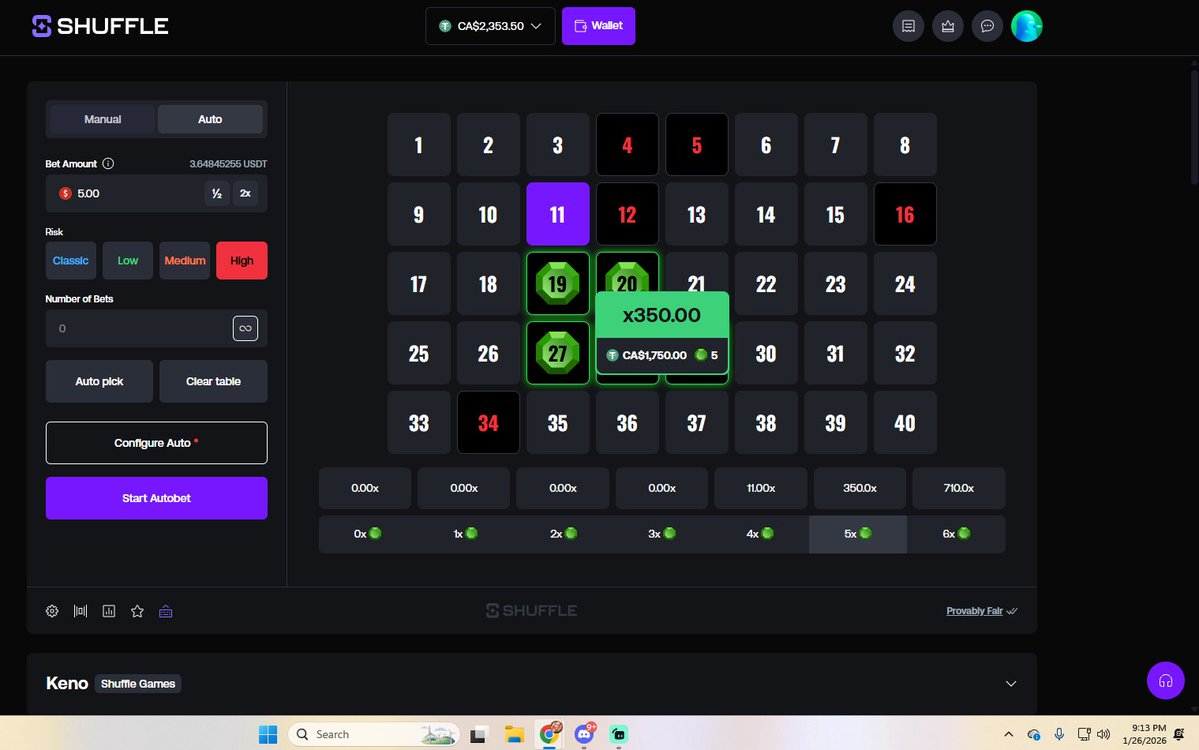Select Keno tile 8
Viewport: 1199px width, 750px height.
coord(905,144)
